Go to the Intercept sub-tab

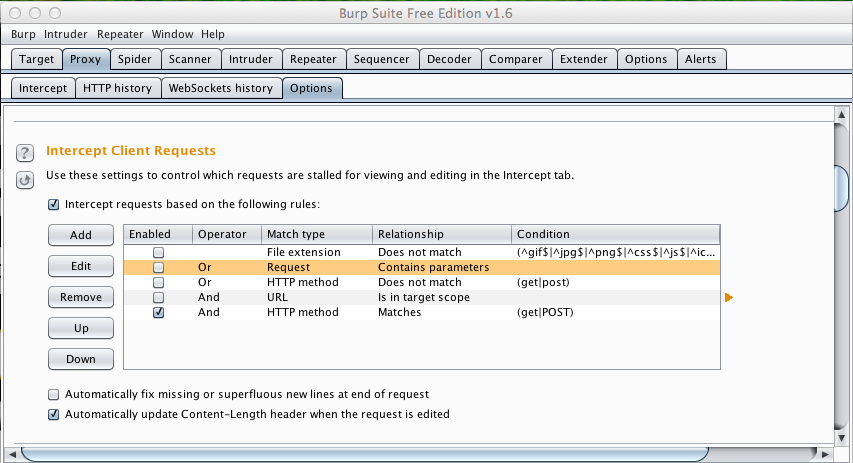[x=42, y=88]
